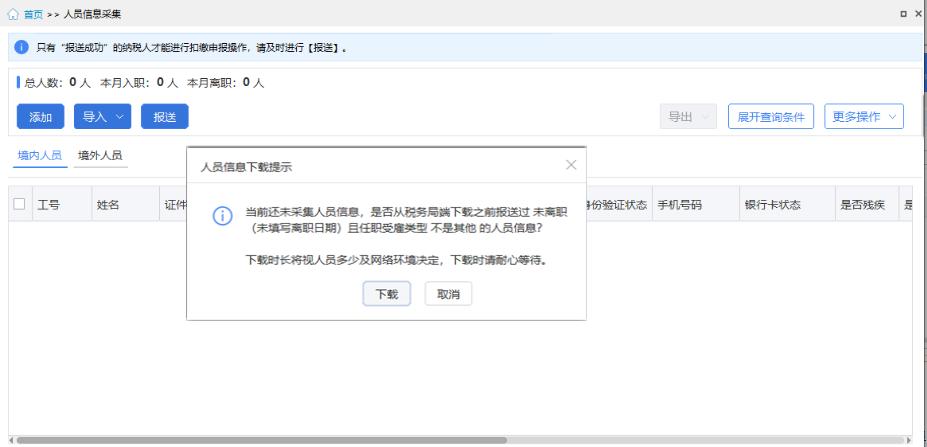Close the 人员信息下载提示 dialog with X
Viewport: 927px width, 447px height.
click(571, 165)
